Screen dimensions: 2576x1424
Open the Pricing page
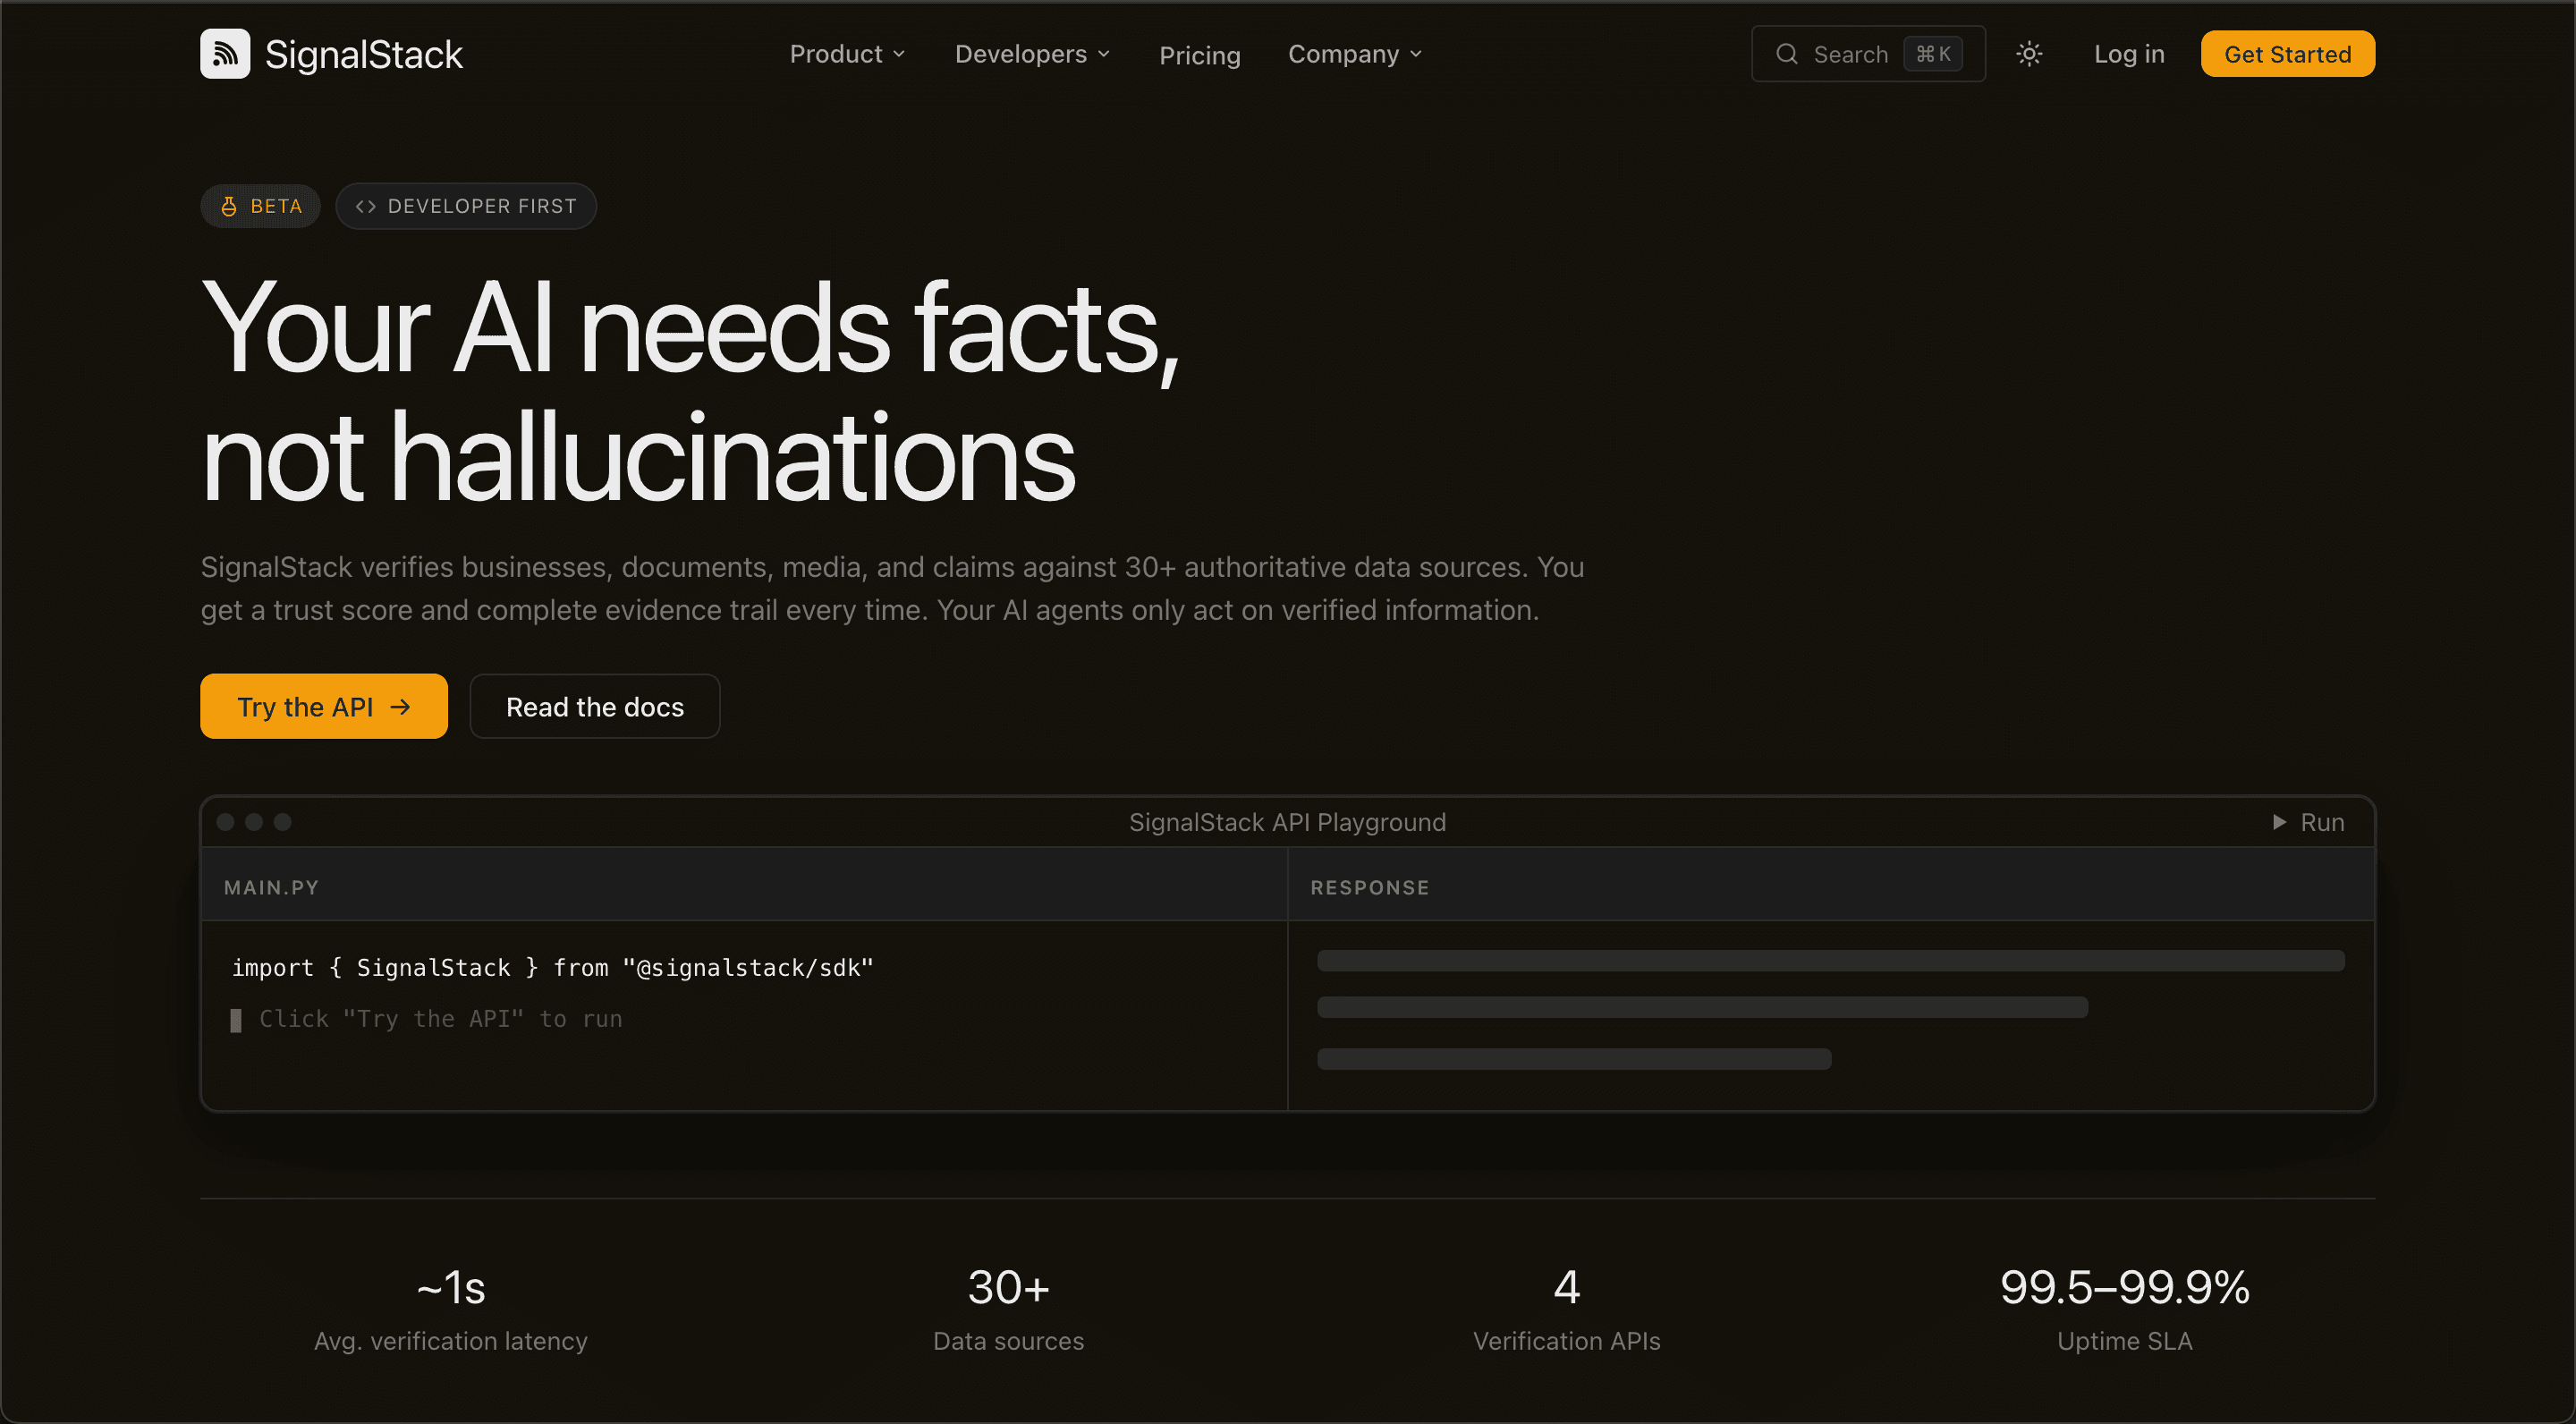1199,55
